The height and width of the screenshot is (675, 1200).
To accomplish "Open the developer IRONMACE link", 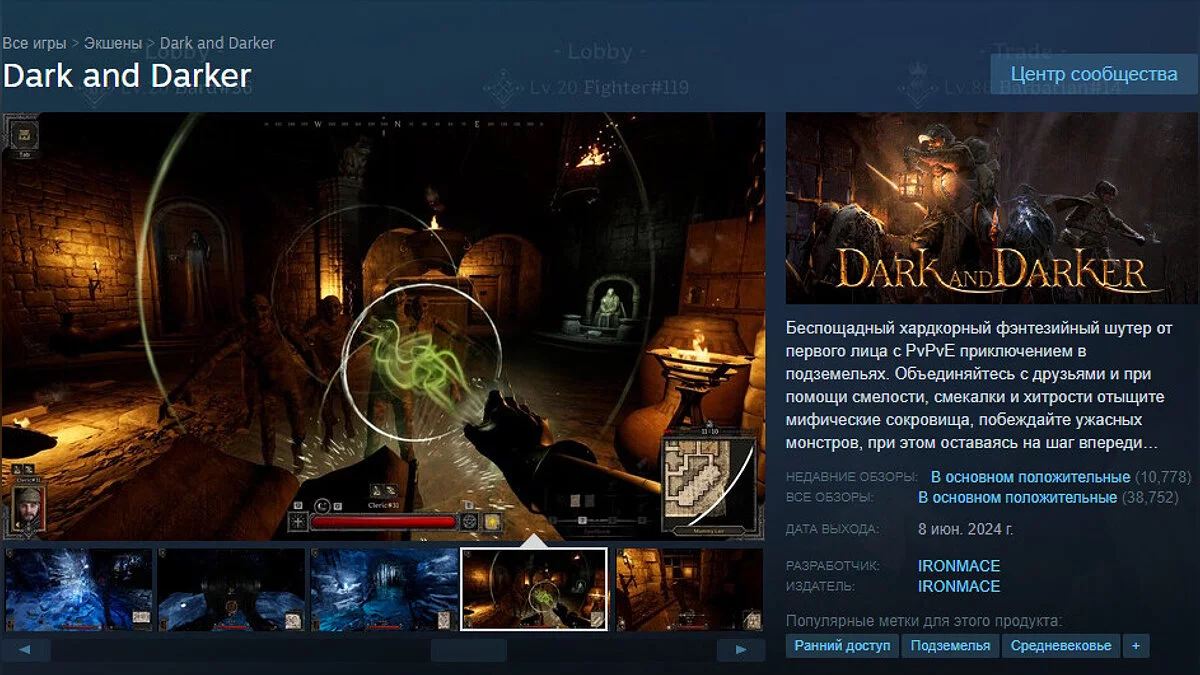I will (x=958, y=566).
